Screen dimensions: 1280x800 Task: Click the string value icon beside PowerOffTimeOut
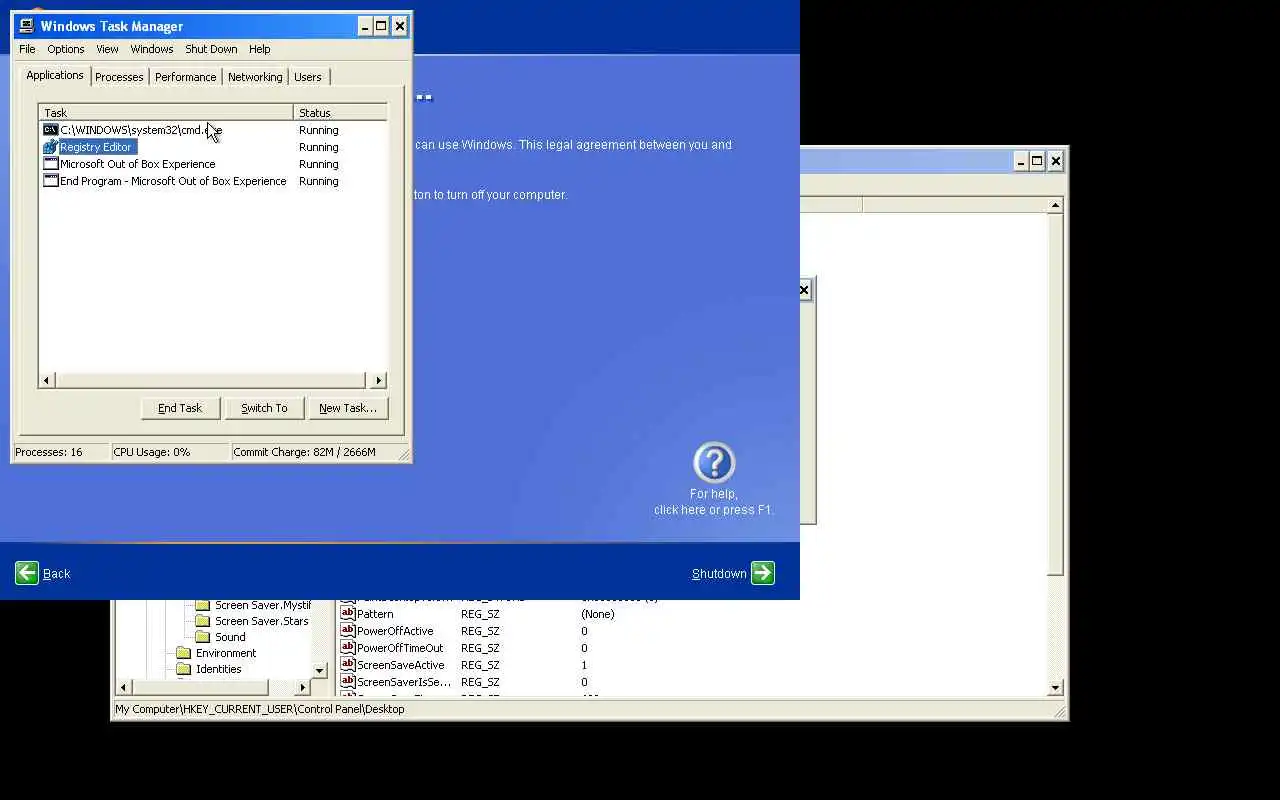348,648
